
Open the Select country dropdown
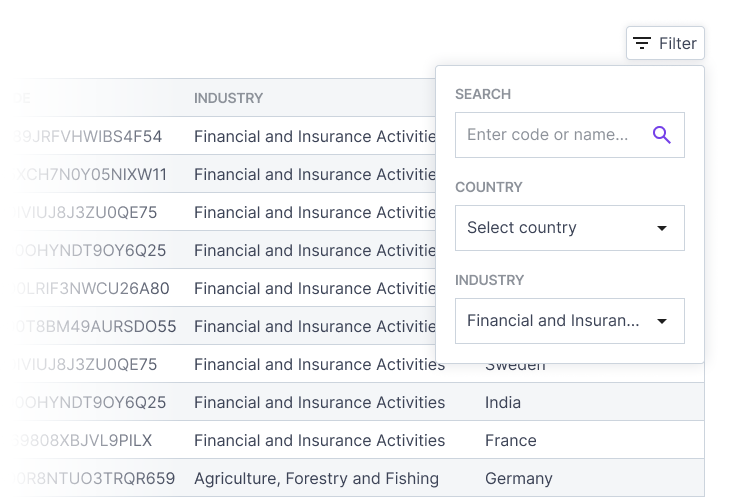coord(570,228)
